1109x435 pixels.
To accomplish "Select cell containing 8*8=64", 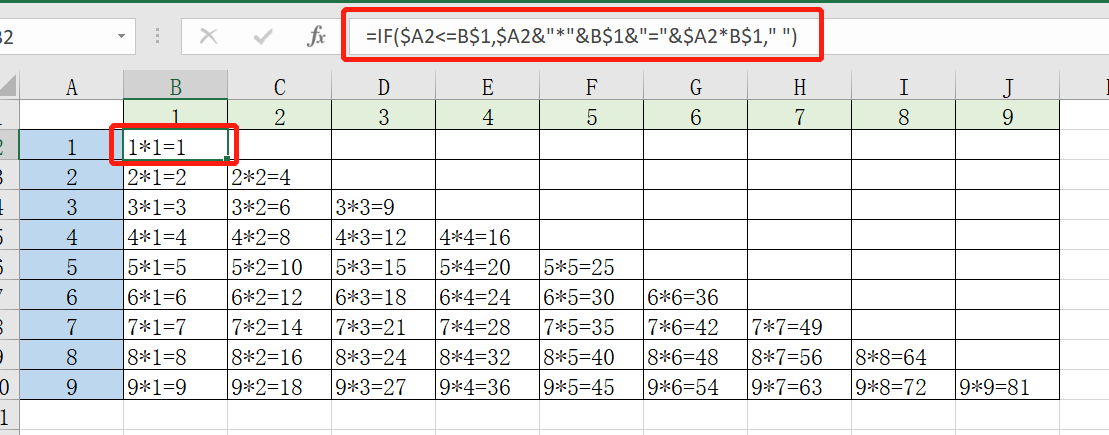I will [903, 355].
